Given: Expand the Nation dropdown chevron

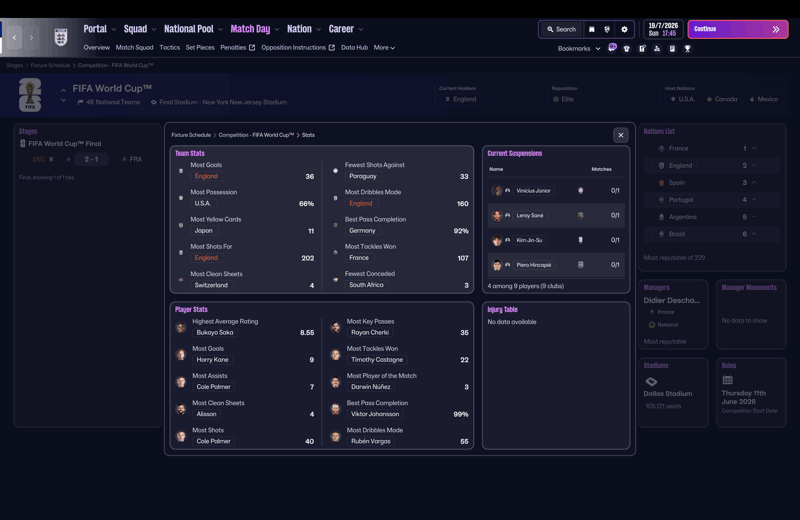Looking at the screenshot, I should tap(318, 30).
